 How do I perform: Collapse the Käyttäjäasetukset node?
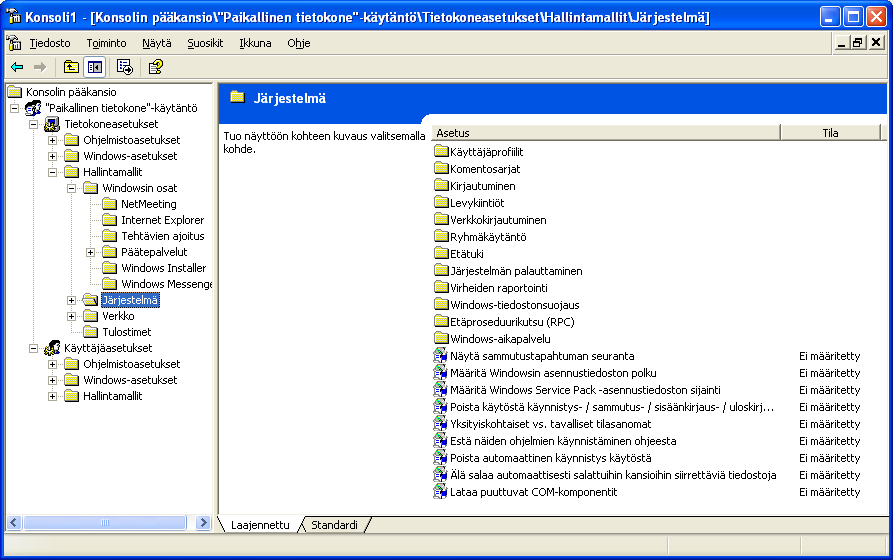point(34,348)
